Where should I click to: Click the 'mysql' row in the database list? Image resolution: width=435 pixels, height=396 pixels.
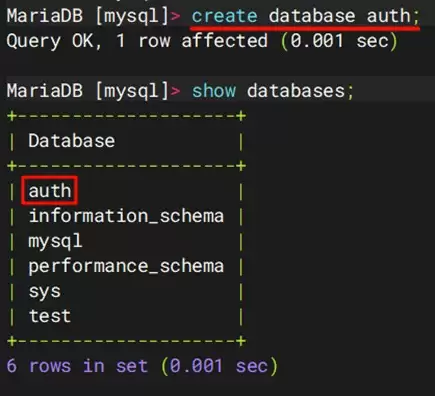click(x=55, y=241)
